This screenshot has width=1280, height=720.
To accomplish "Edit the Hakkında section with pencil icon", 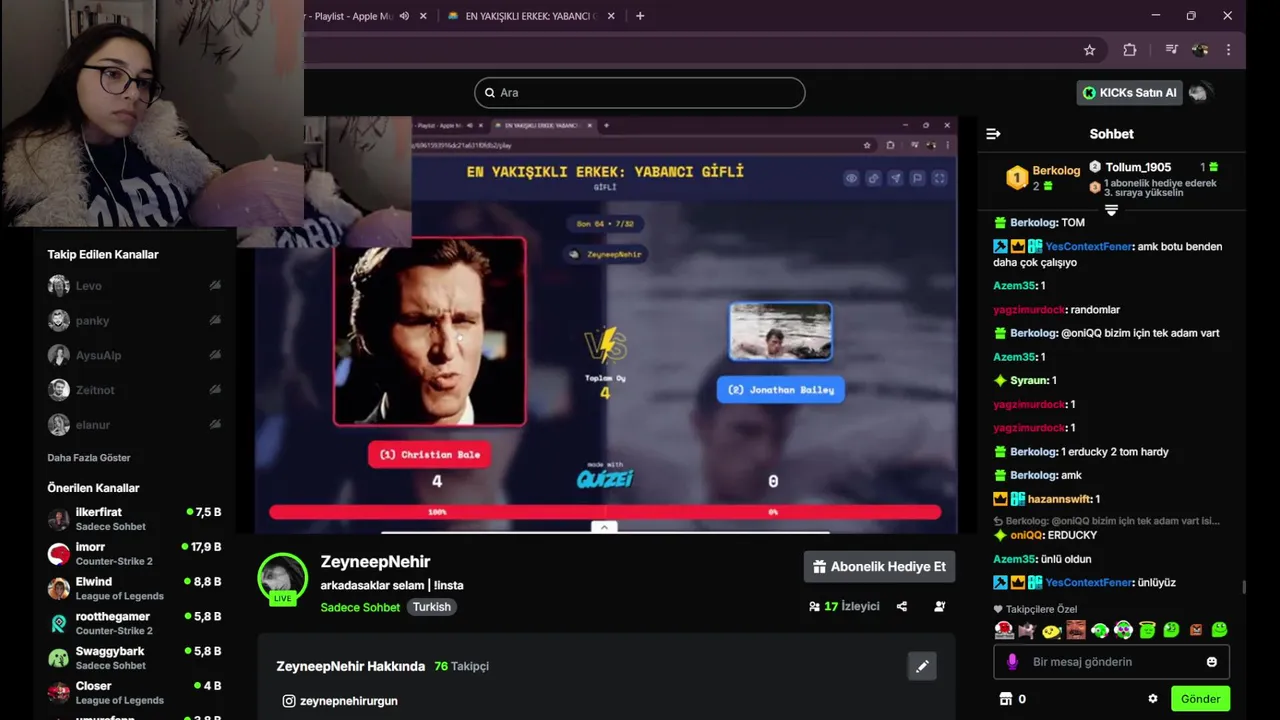I will [x=922, y=666].
